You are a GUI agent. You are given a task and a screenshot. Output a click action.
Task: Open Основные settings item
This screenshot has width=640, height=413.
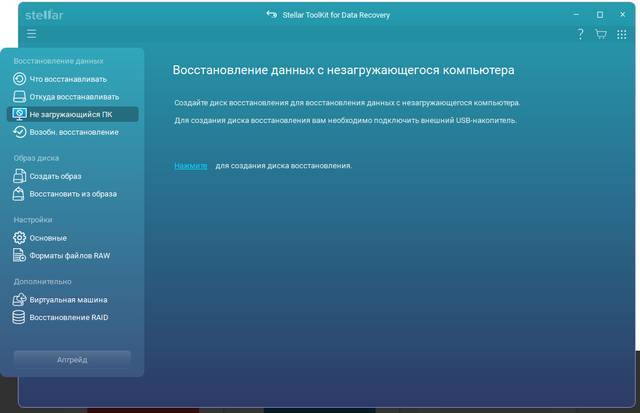tap(73, 238)
